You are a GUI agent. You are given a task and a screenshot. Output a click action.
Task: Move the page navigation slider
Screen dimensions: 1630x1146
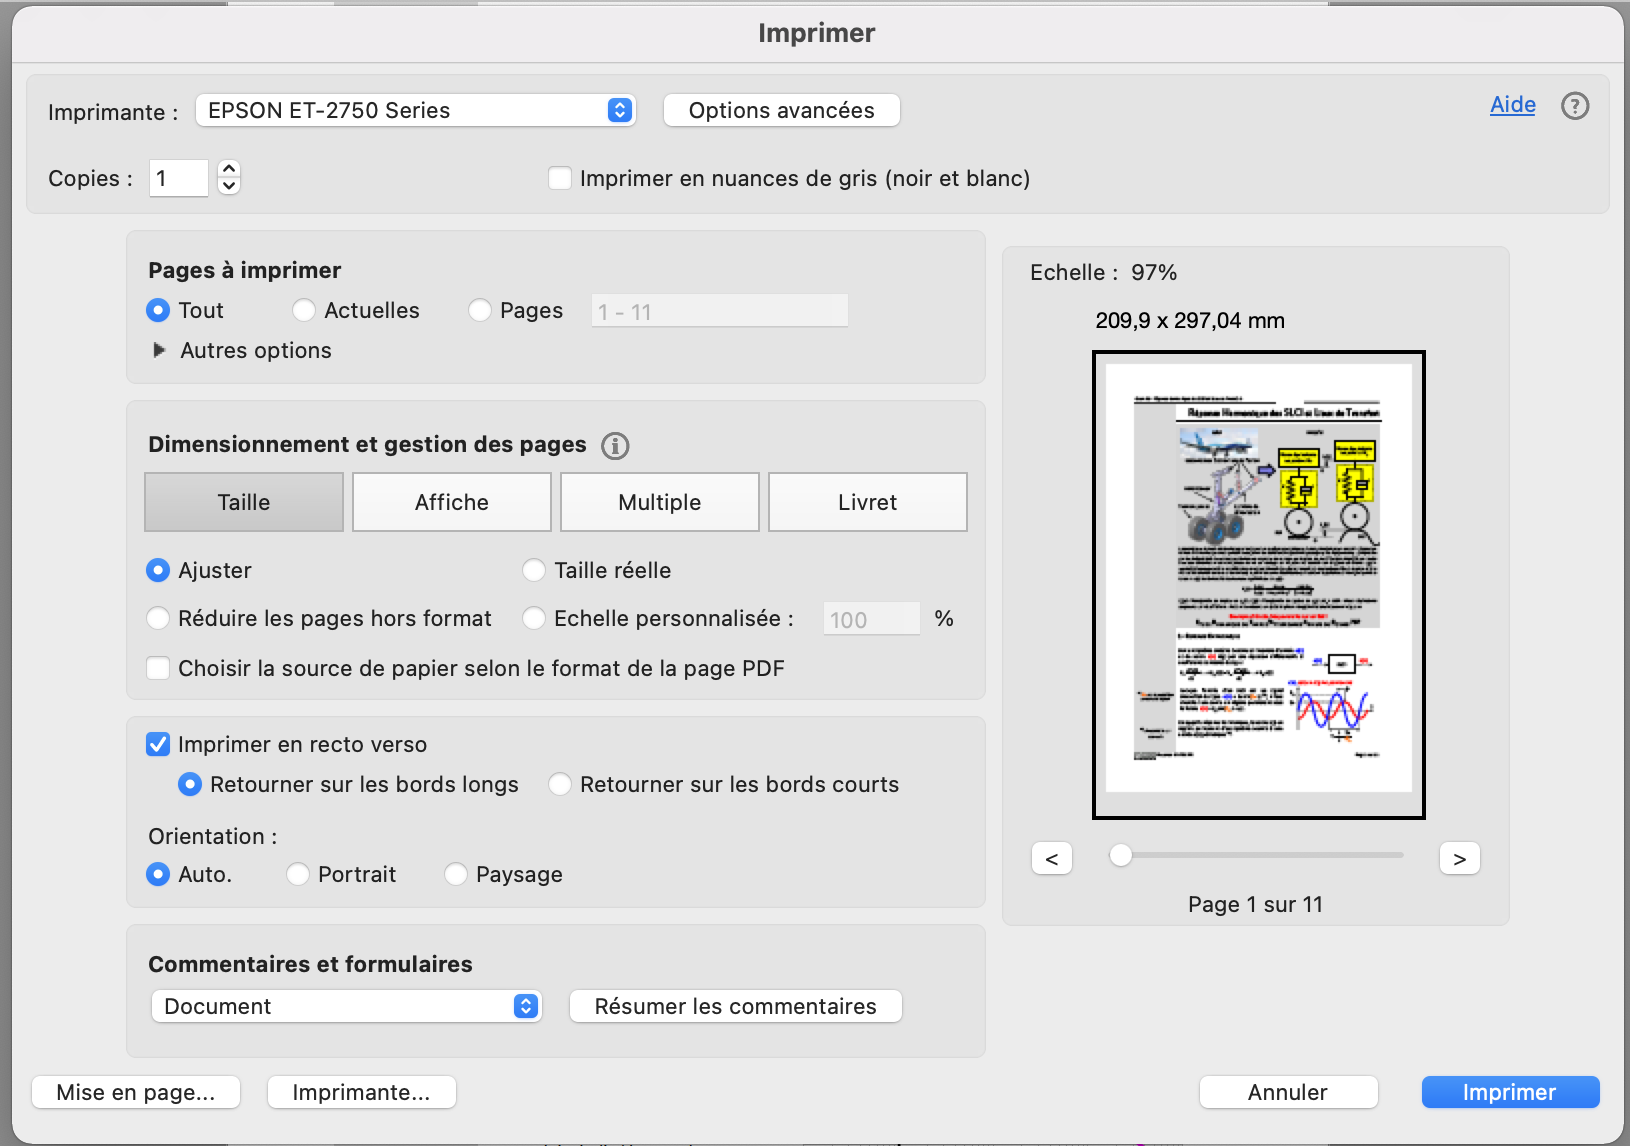coord(1121,856)
